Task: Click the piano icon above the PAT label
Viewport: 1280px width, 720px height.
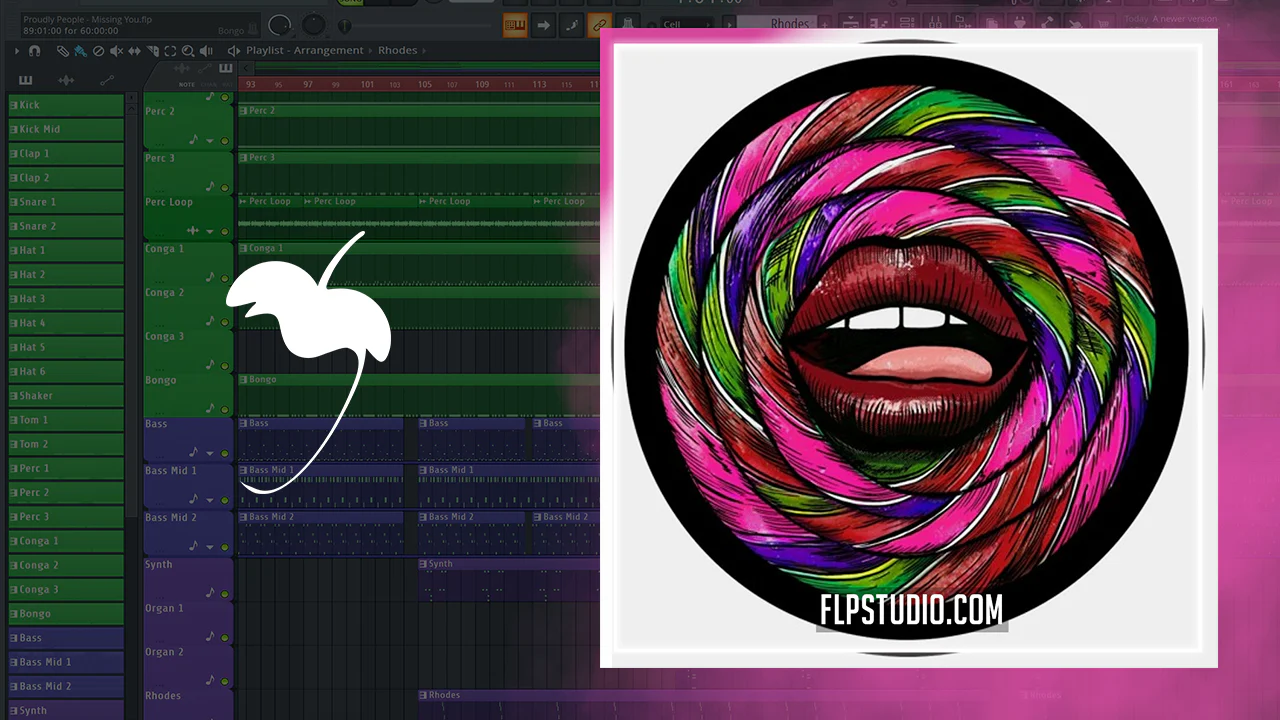Action: tap(225, 69)
